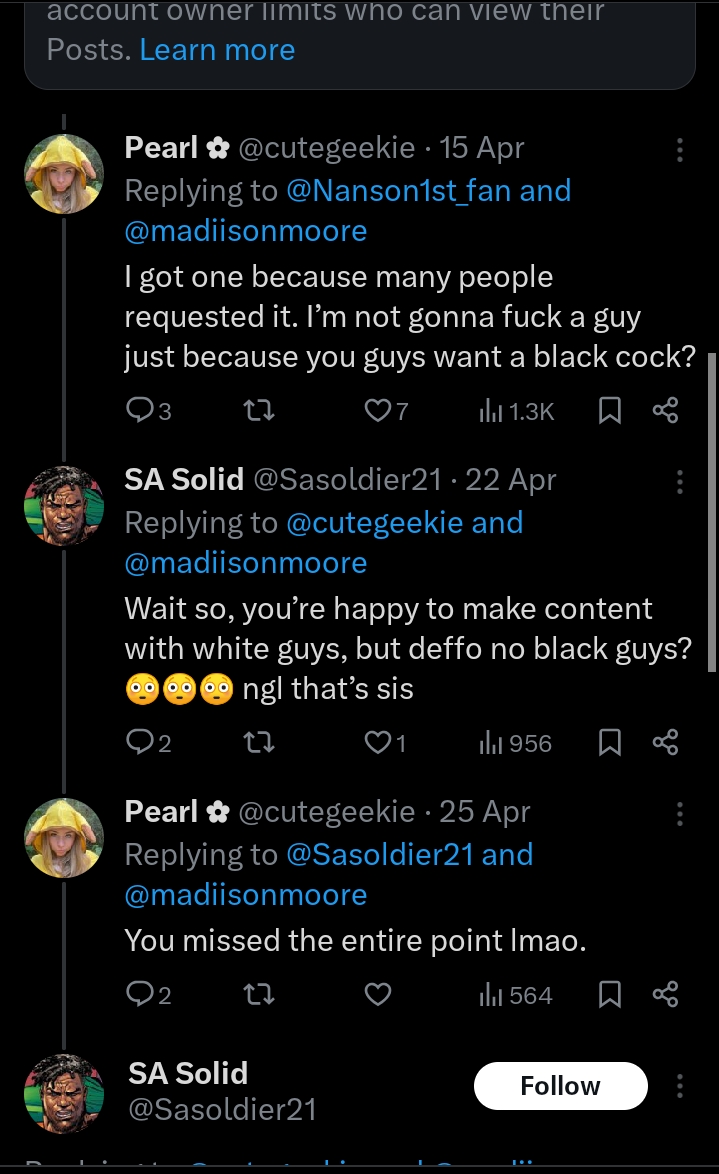Repost SA Solid's 22 Apr reply
Screen dimensions: 719x1174
pyautogui.click(x=259, y=742)
